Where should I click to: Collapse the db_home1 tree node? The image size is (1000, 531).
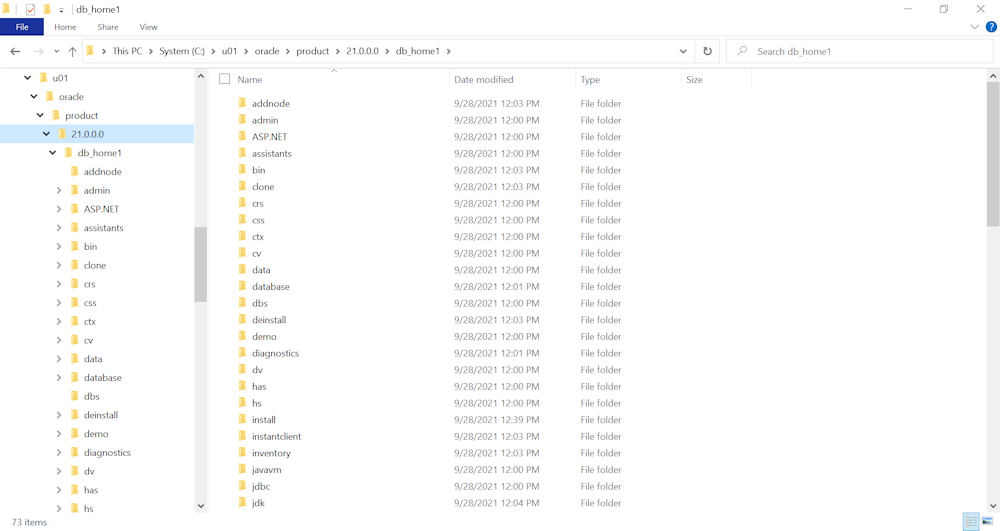coord(53,153)
